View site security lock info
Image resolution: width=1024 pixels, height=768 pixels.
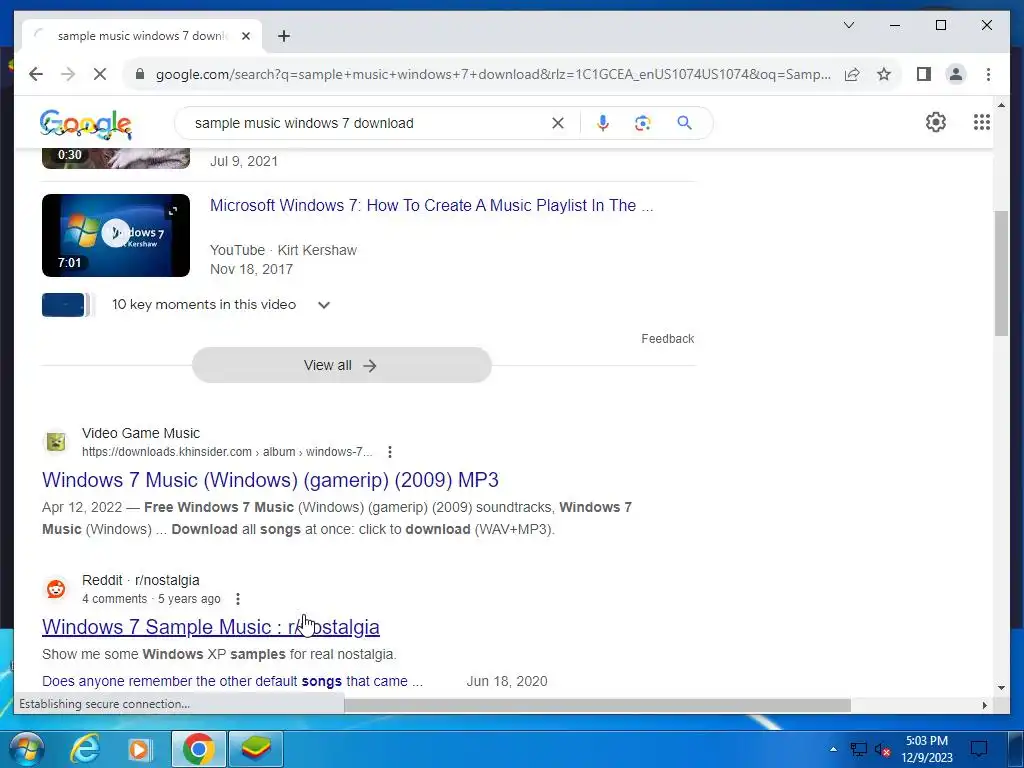pos(139,74)
